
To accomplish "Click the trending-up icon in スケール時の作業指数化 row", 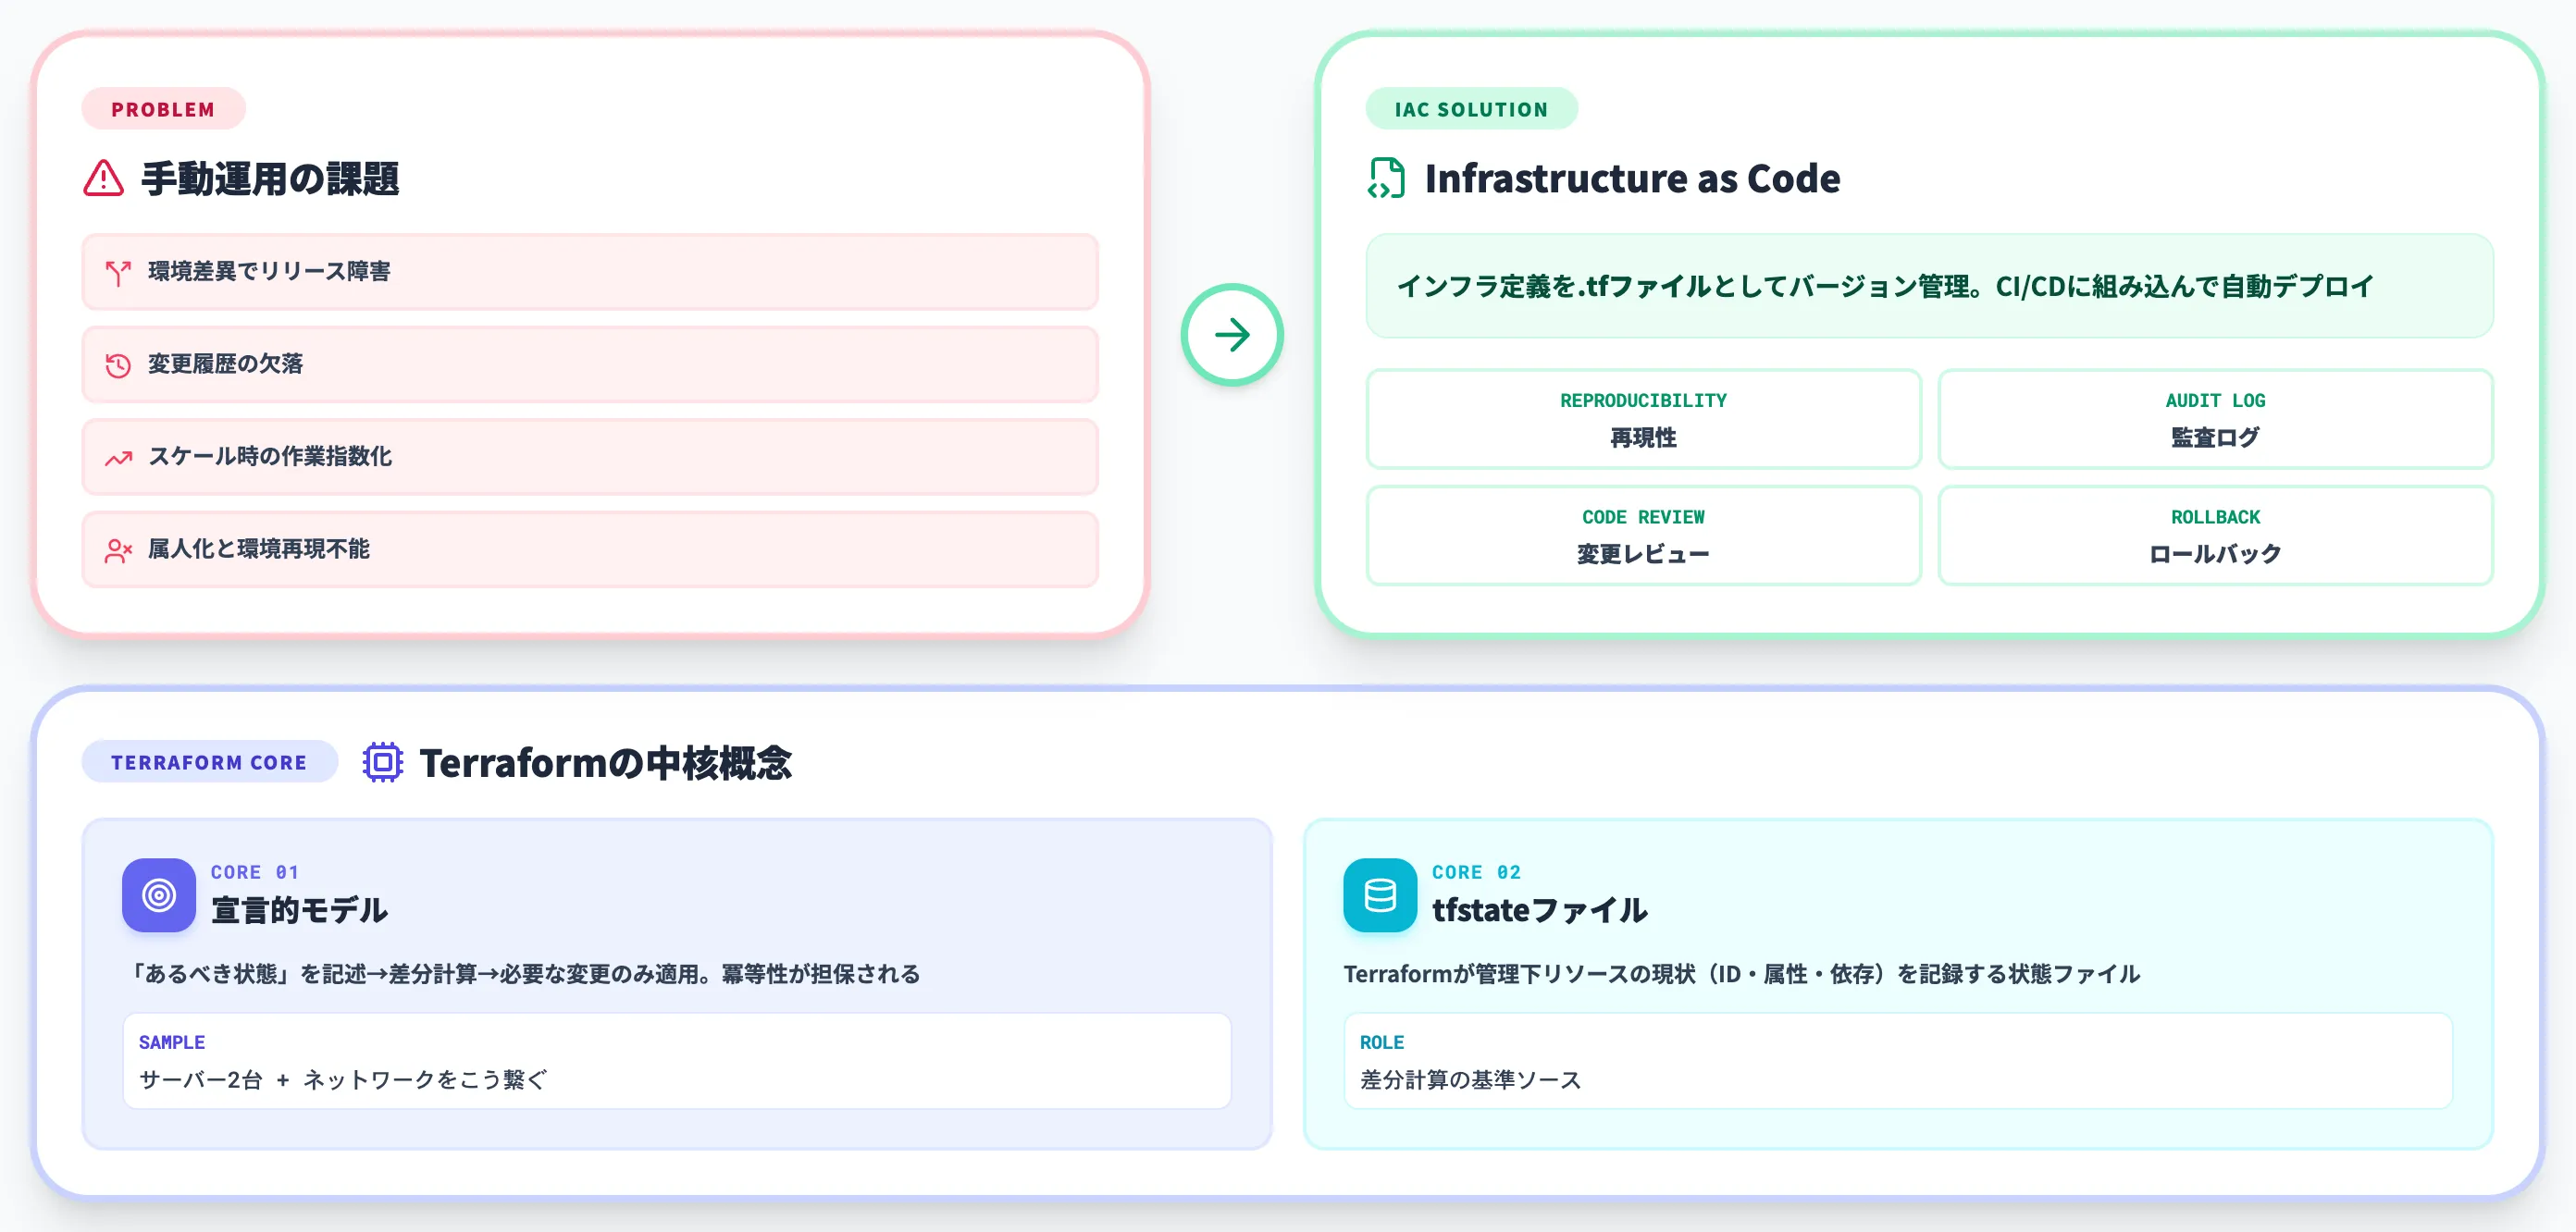I will point(118,458).
